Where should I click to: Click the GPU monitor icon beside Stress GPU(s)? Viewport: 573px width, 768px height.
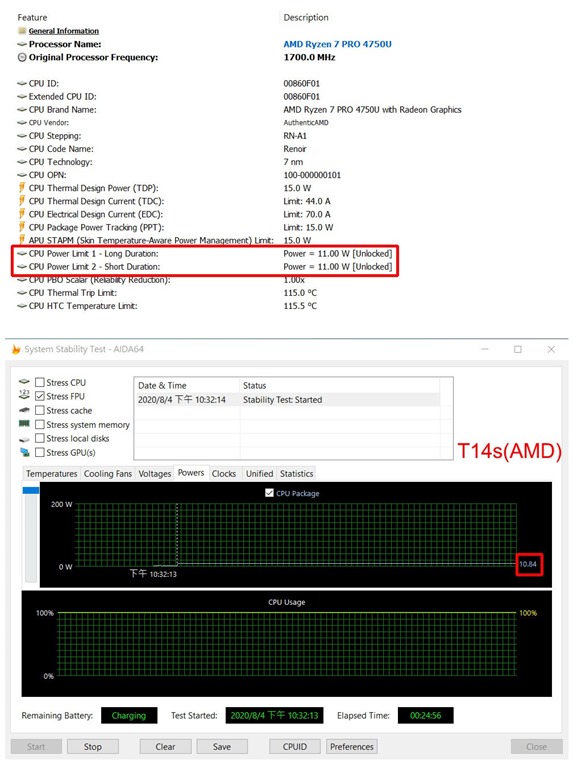[x=24, y=453]
